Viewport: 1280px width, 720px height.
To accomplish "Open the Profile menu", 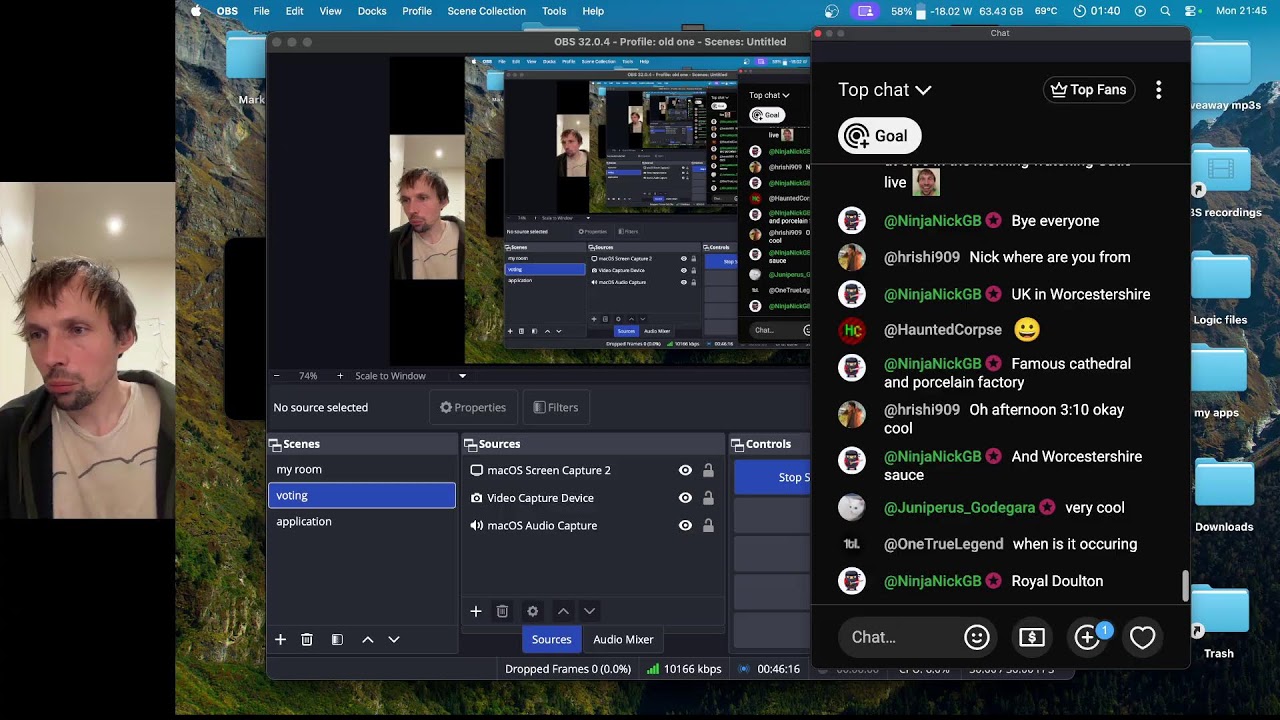I will (x=417, y=11).
